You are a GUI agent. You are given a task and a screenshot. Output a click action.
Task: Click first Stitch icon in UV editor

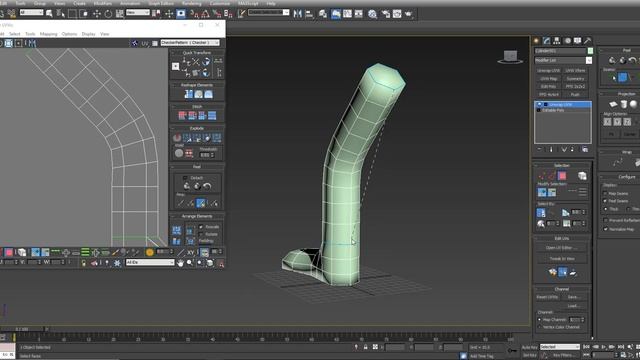coord(182,116)
